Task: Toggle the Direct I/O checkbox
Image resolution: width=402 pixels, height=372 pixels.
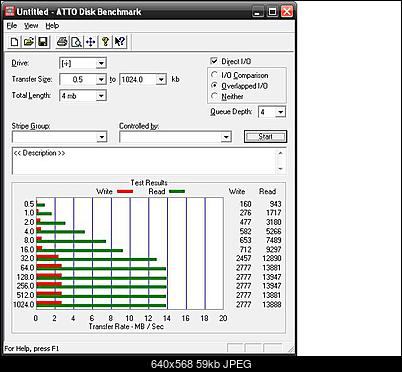Action: point(214,61)
